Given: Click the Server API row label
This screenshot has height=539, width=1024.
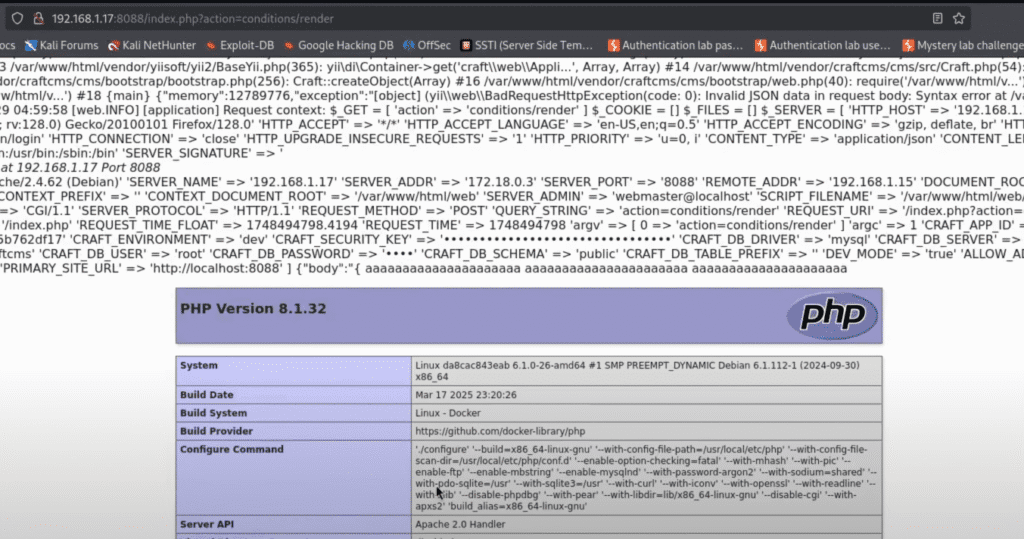Looking at the screenshot, I should [x=206, y=524].
